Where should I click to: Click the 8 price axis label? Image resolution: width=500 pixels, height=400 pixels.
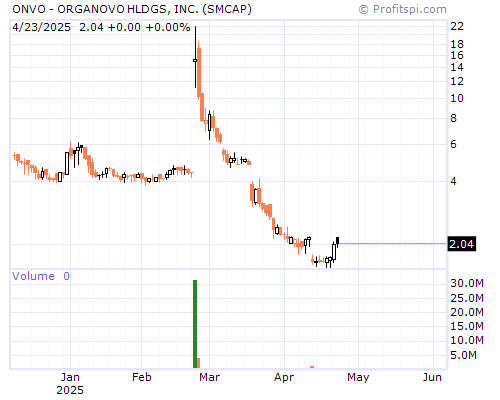pyautogui.click(x=454, y=118)
